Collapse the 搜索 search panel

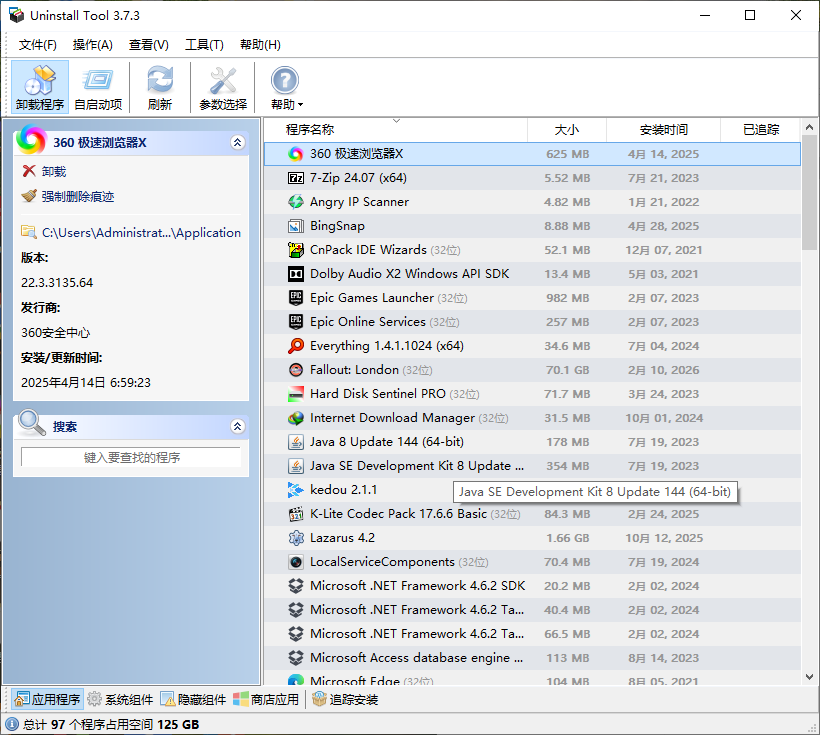point(237,426)
